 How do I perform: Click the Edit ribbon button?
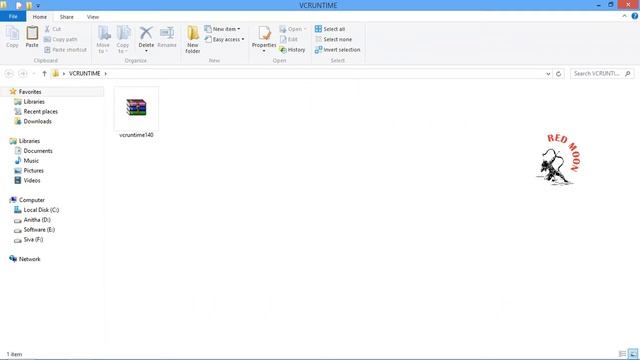[289, 39]
